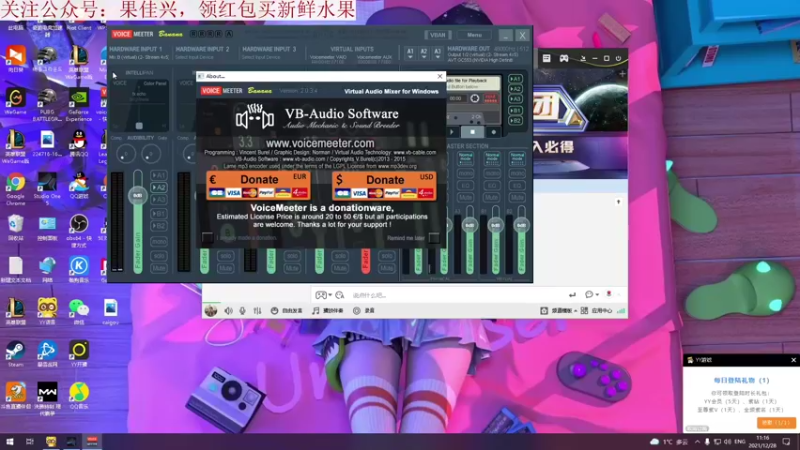Screen dimensions: 800x450
Task: Open www.voicemeeter.com link
Action: pyautogui.click(x=320, y=143)
